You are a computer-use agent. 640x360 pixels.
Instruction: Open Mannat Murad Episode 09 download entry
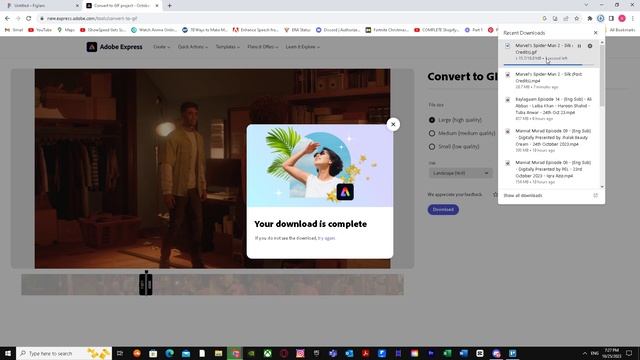(549, 140)
